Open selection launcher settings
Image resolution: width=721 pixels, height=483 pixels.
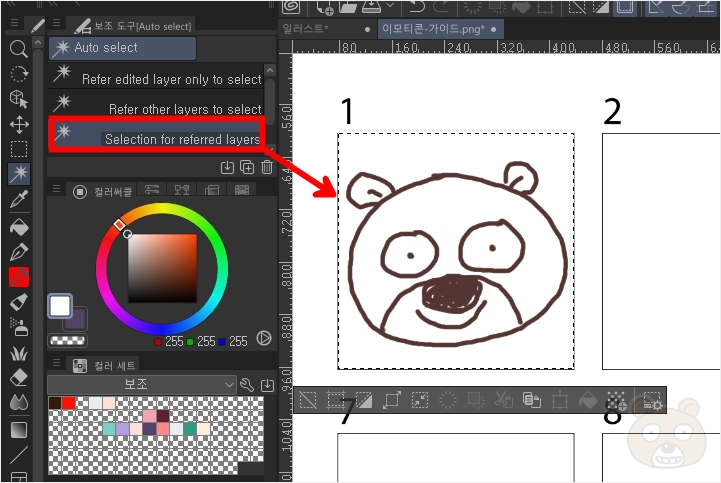(652, 401)
